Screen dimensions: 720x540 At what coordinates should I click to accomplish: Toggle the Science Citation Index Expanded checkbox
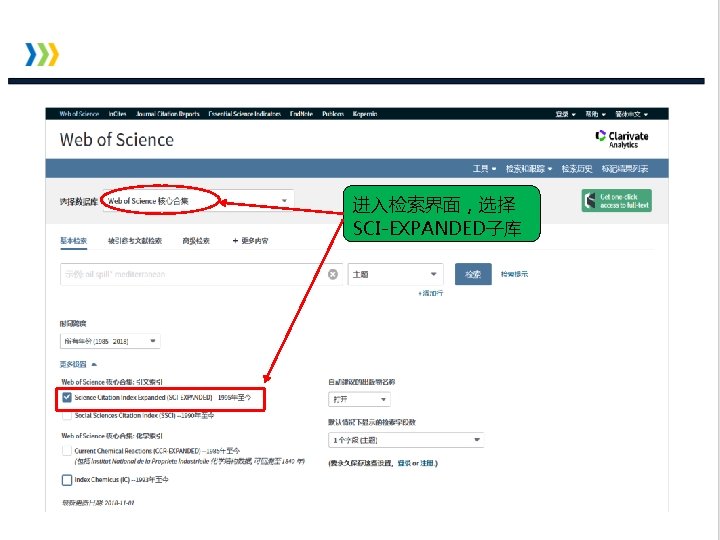(67, 397)
